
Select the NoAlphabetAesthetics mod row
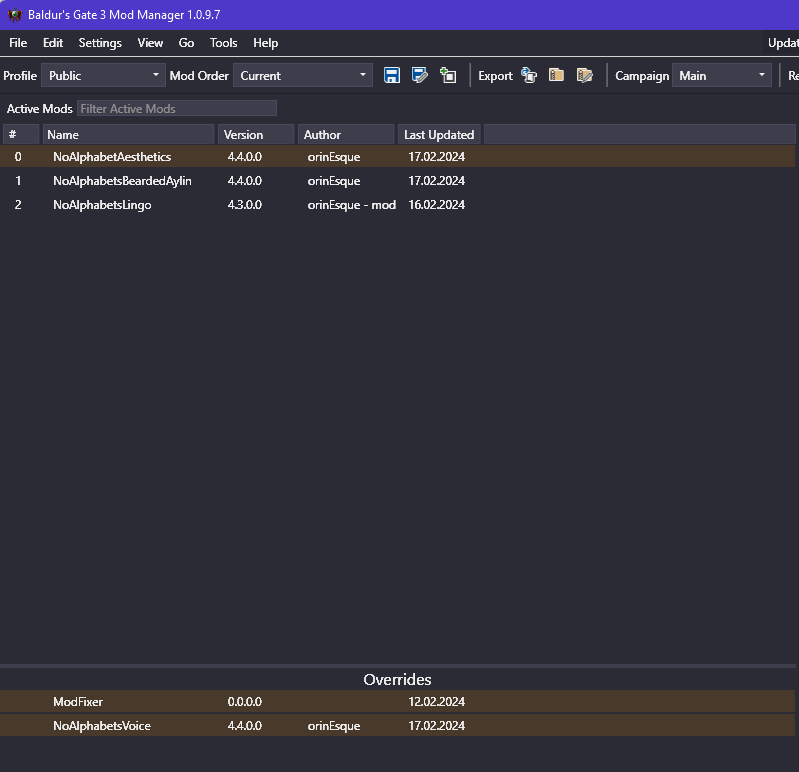397,156
